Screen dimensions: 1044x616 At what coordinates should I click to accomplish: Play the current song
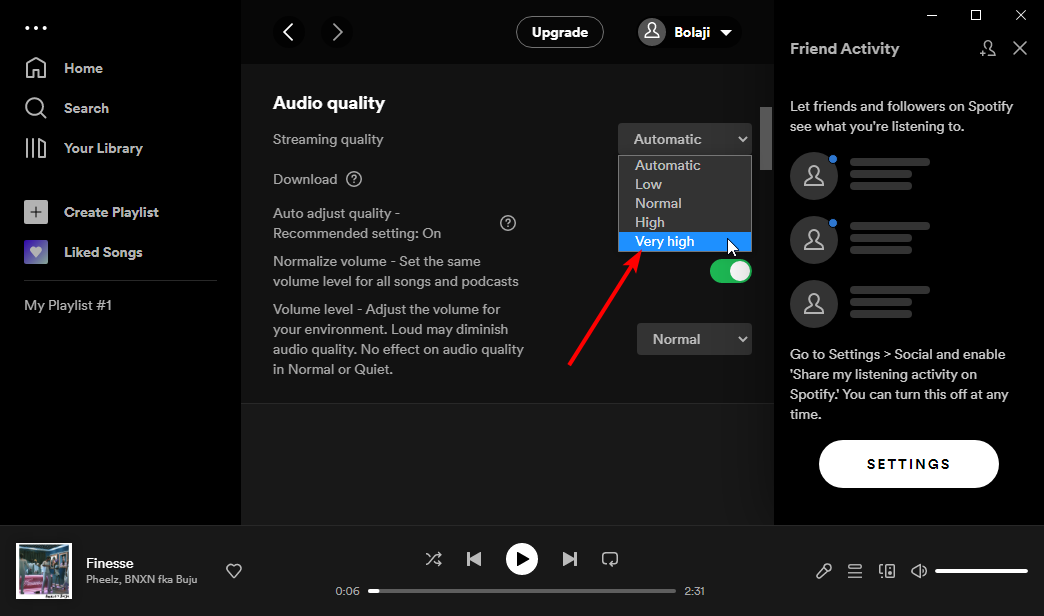521,559
